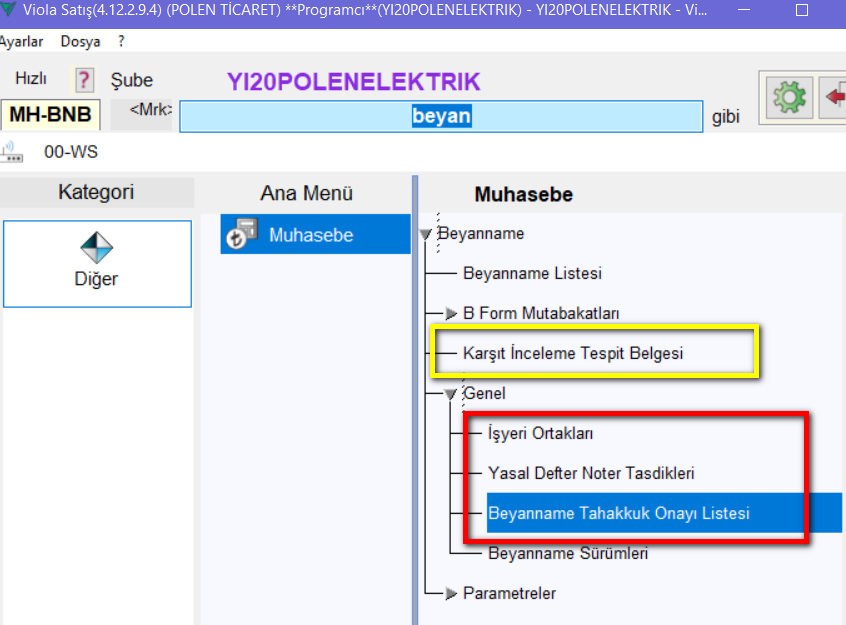Click the question mark help icon
The height and width of the screenshot is (625, 846).
click(x=85, y=80)
